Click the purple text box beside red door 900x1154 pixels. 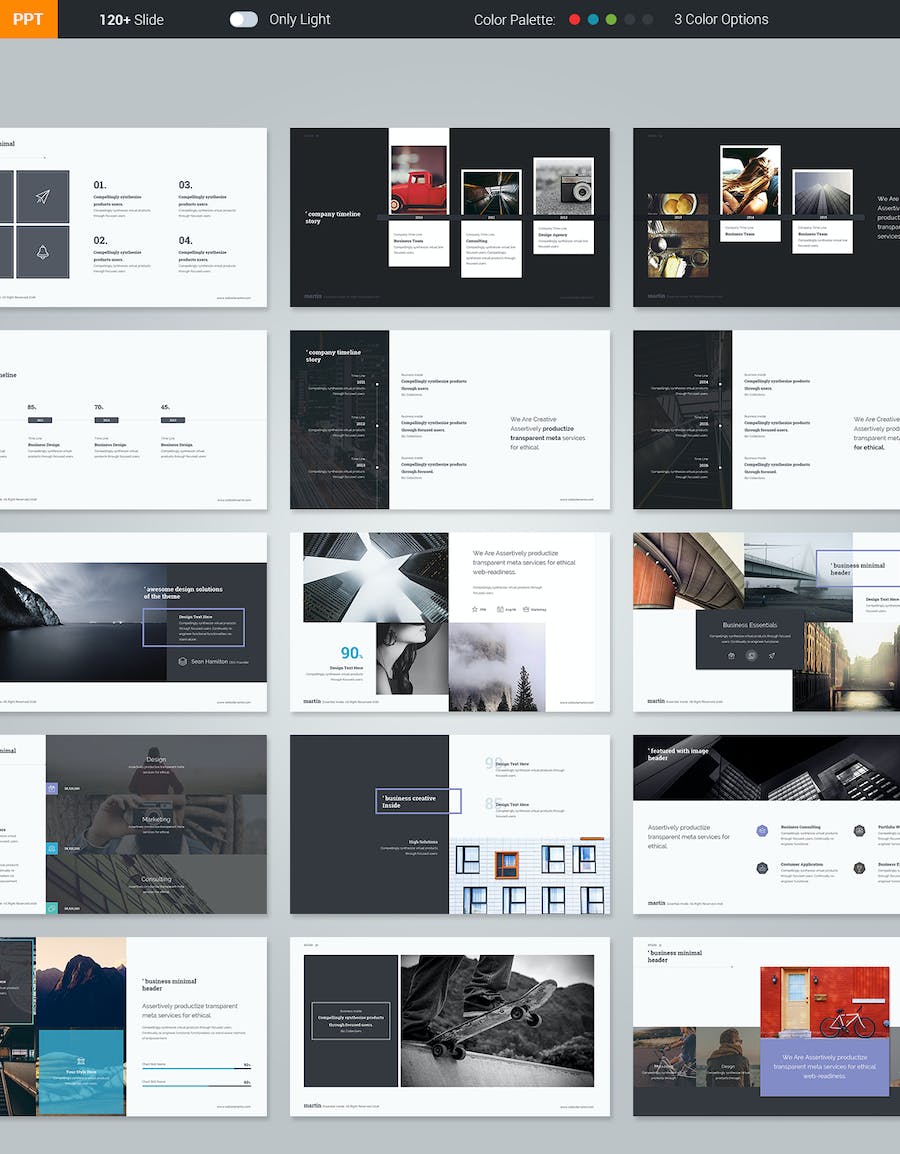(x=823, y=1066)
